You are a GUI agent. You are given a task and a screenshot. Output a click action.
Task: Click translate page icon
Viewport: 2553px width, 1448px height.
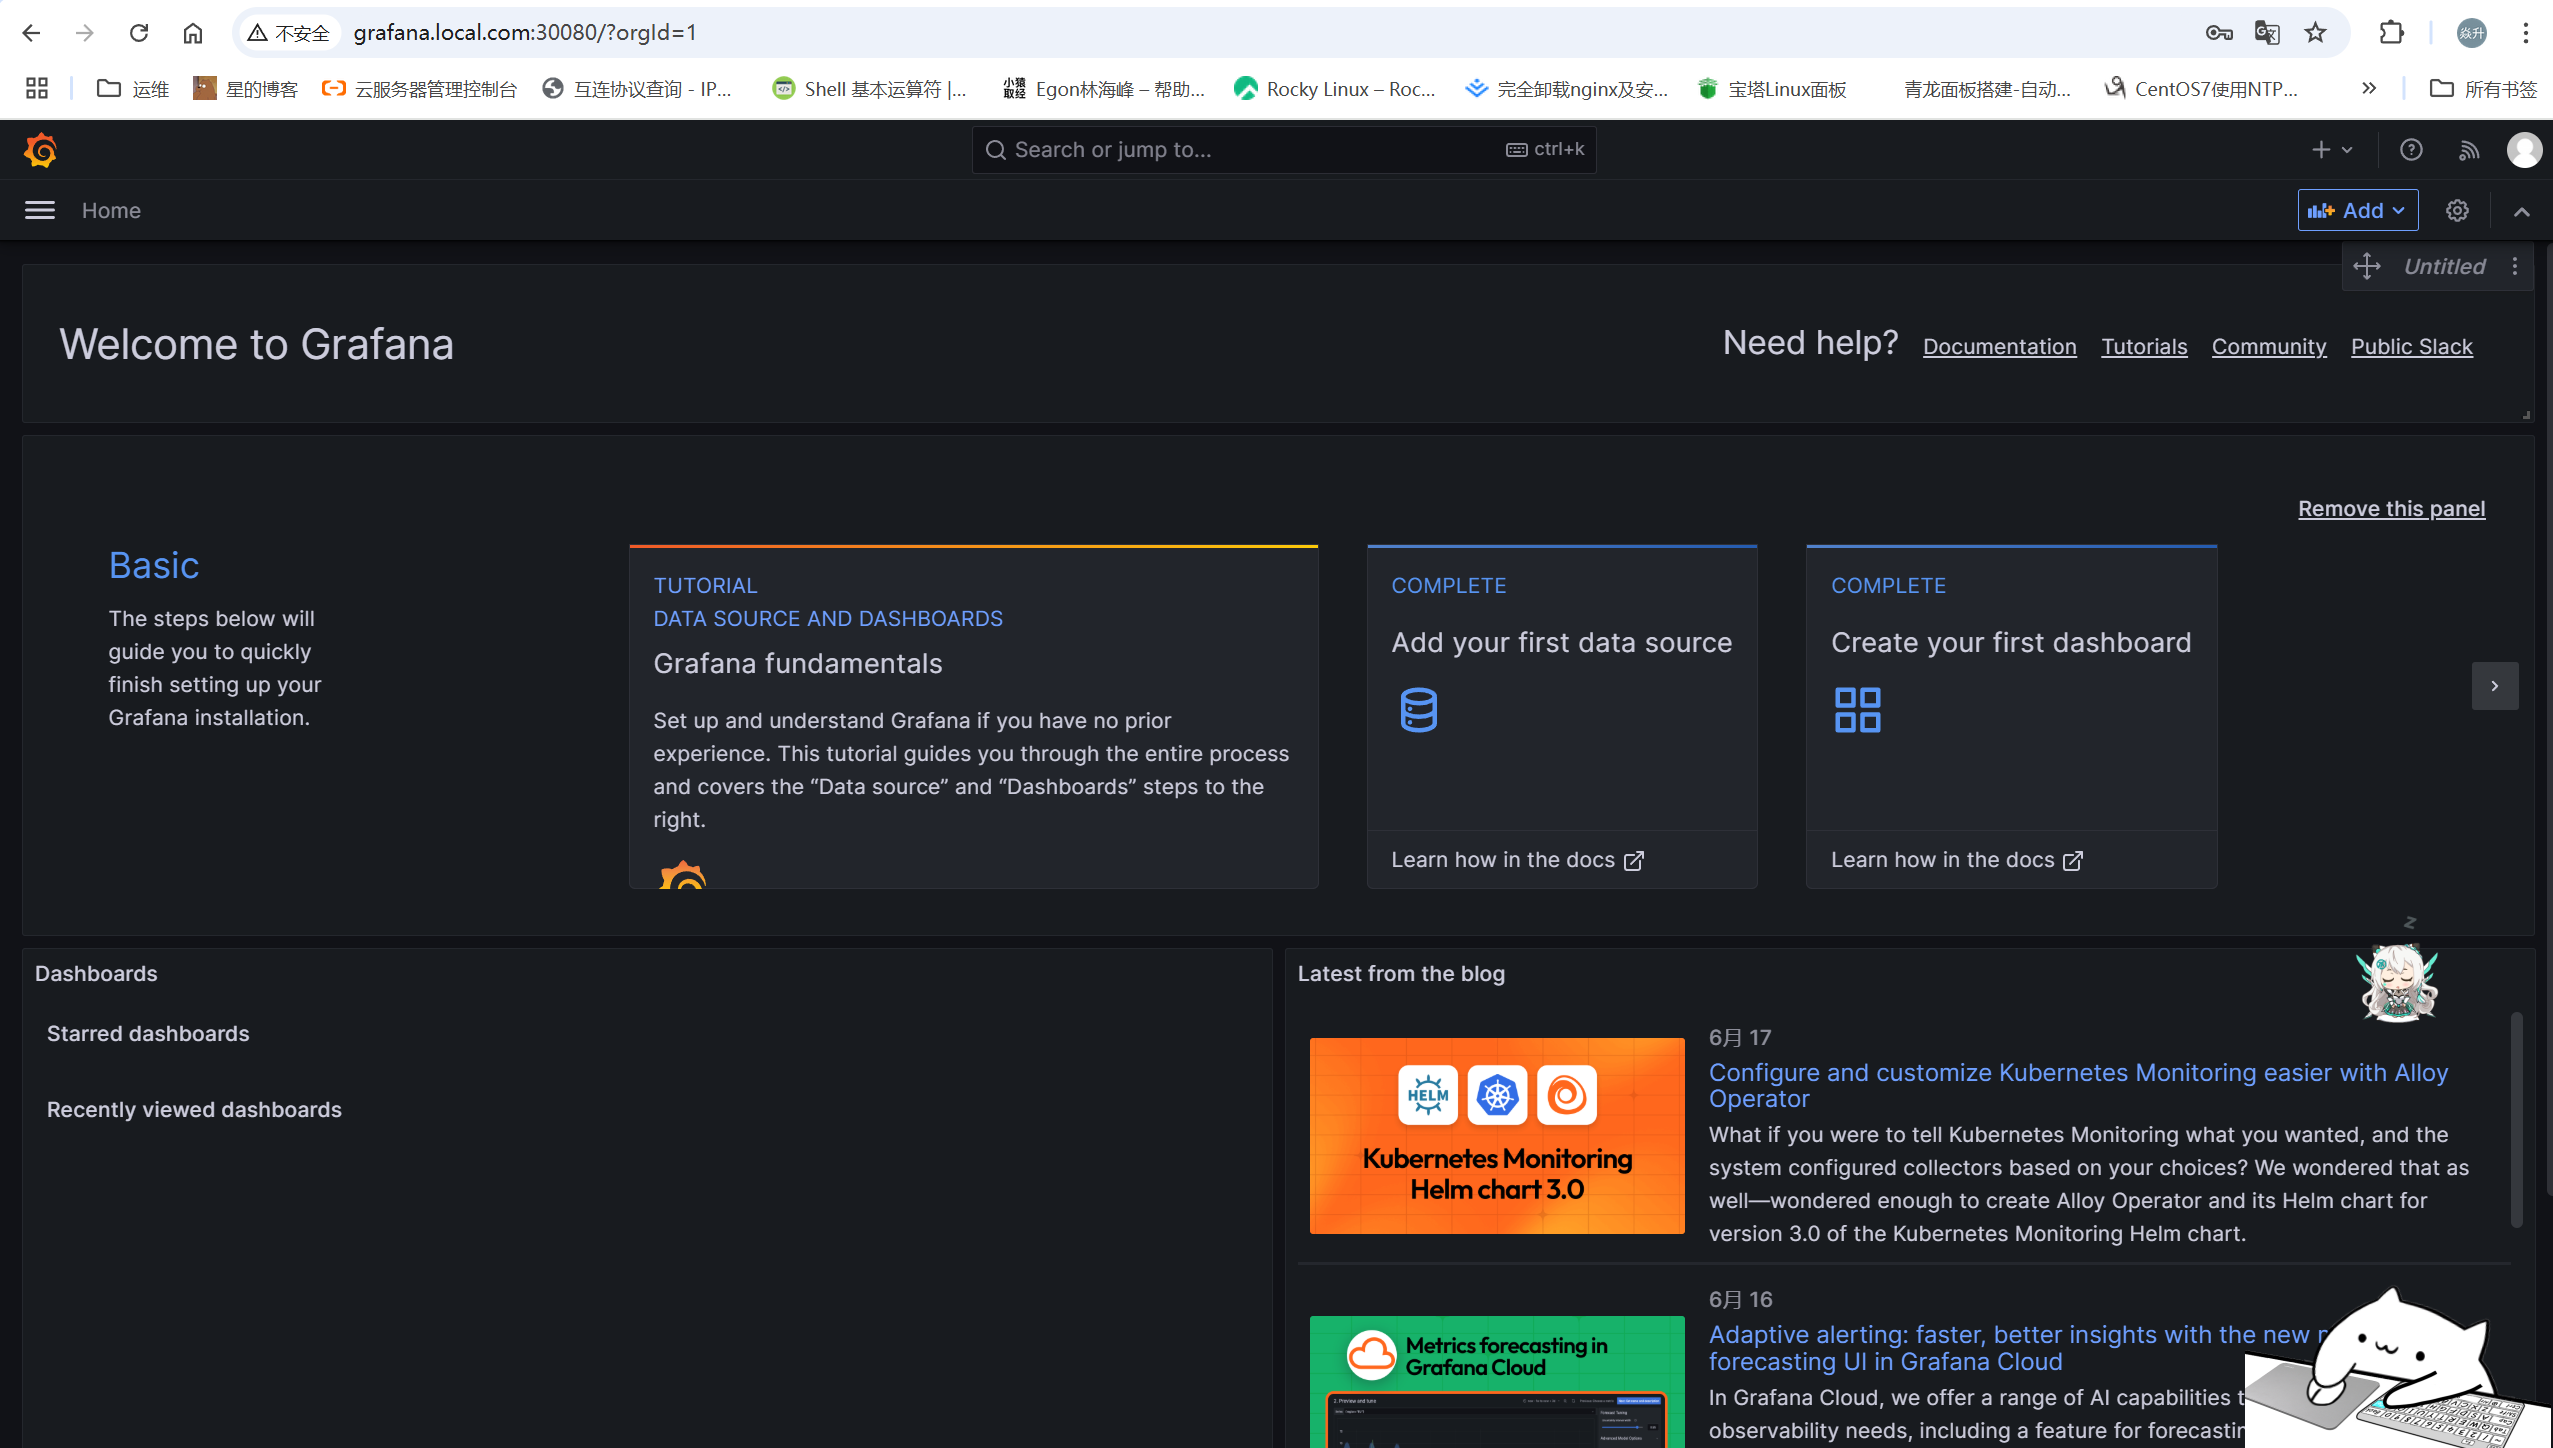pos(2266,33)
